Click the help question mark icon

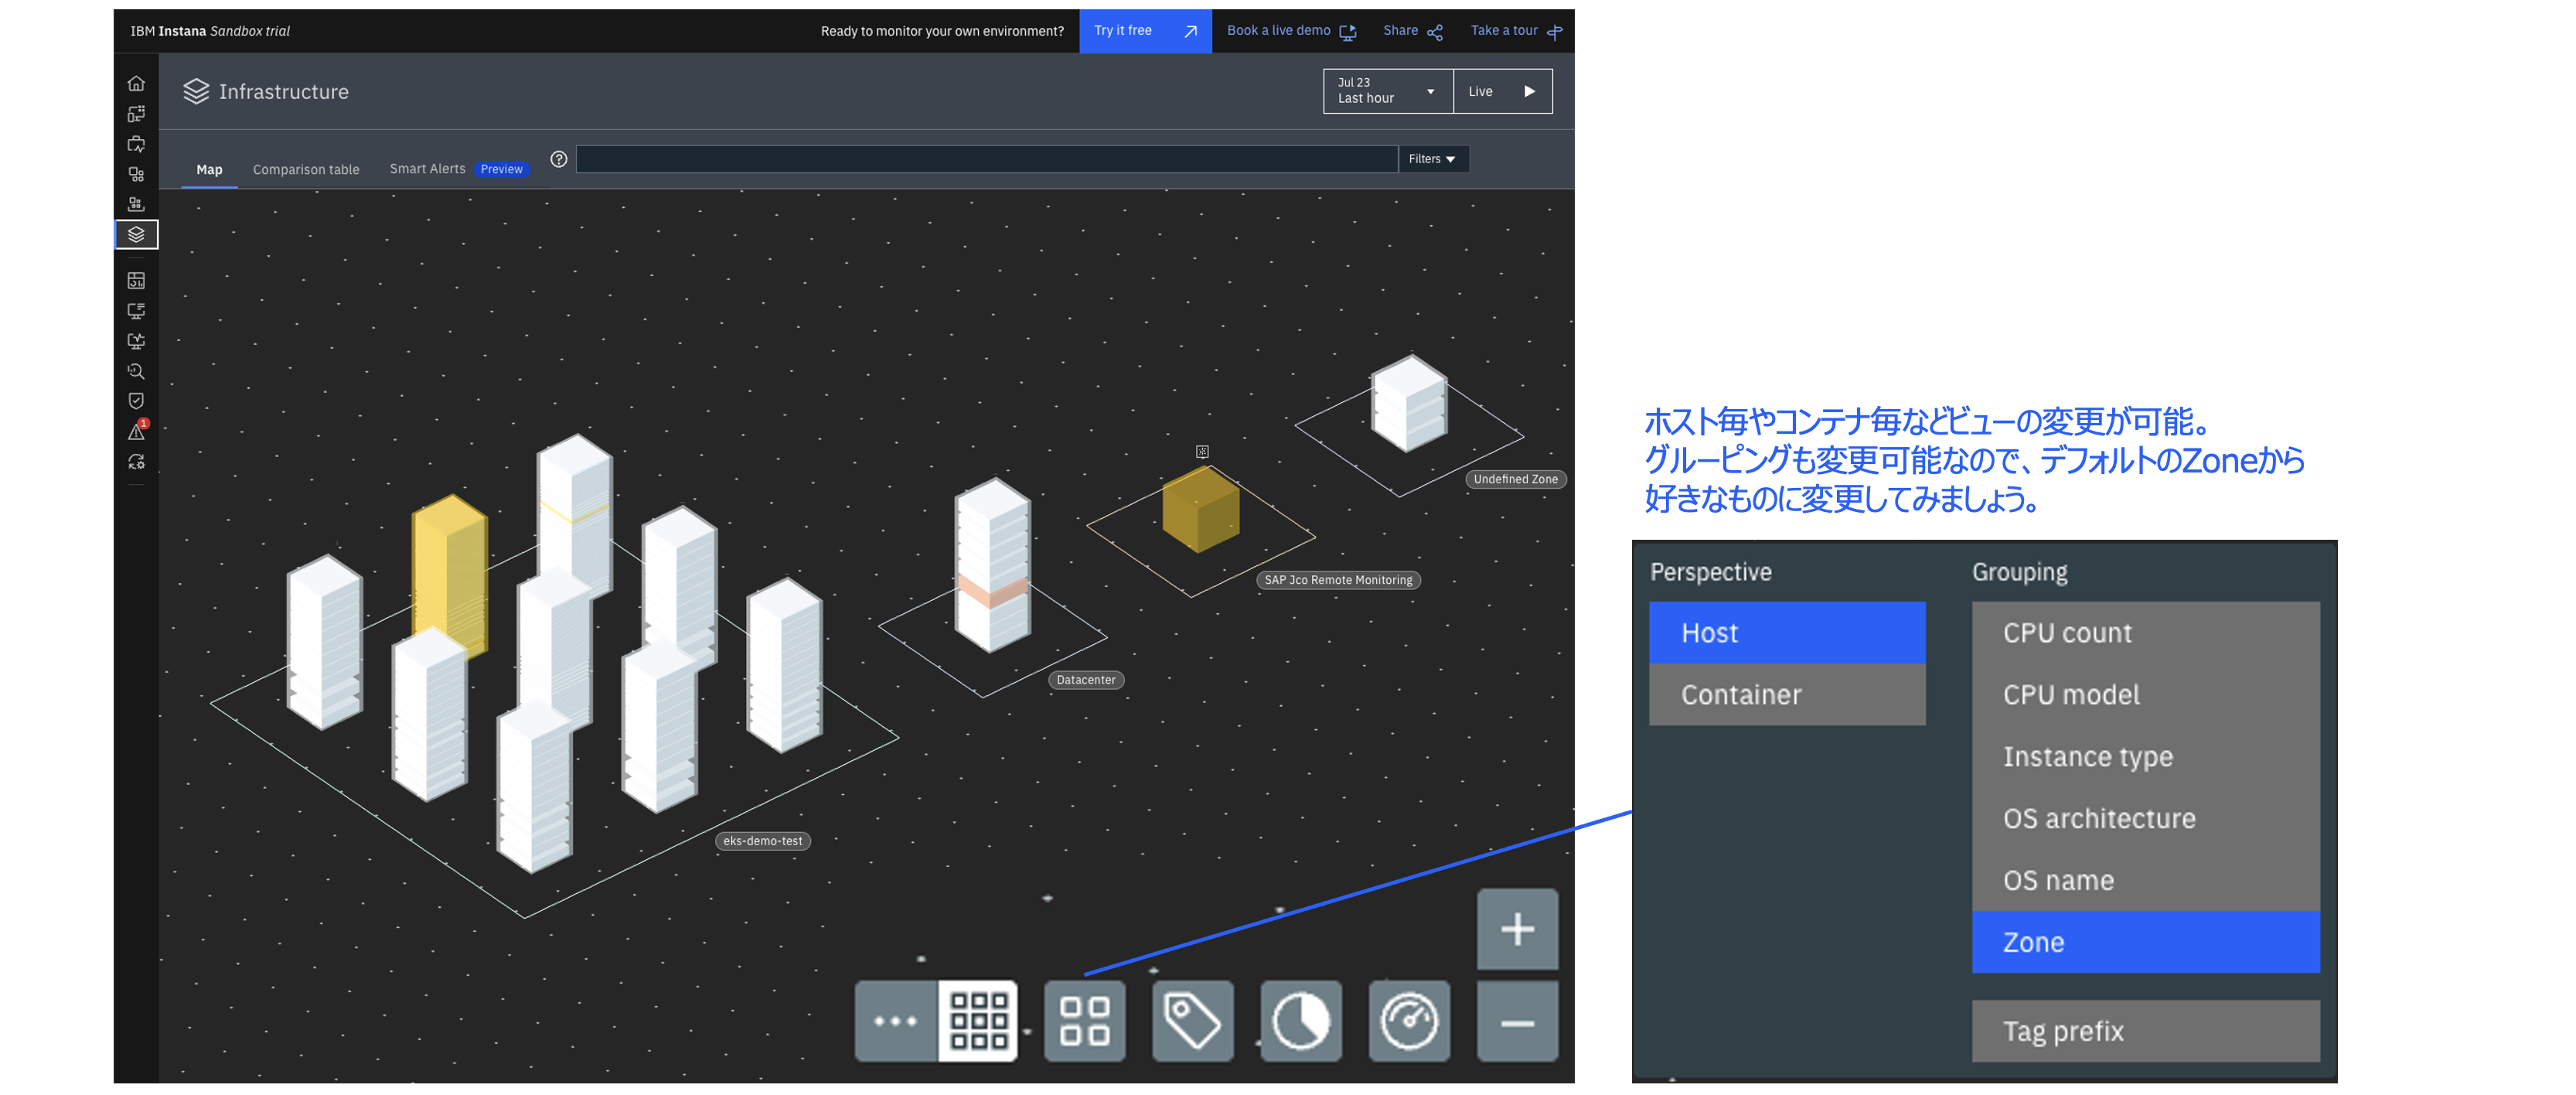tap(559, 159)
